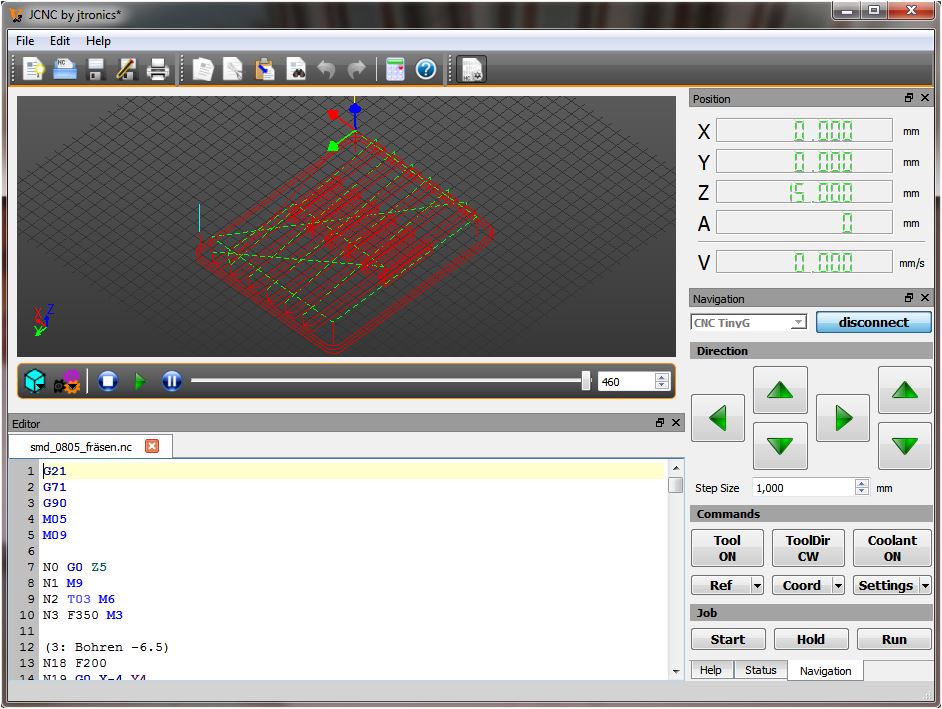Expand the Ref button dropdown arrow
Screen dimensions: 942x709
click(757, 586)
